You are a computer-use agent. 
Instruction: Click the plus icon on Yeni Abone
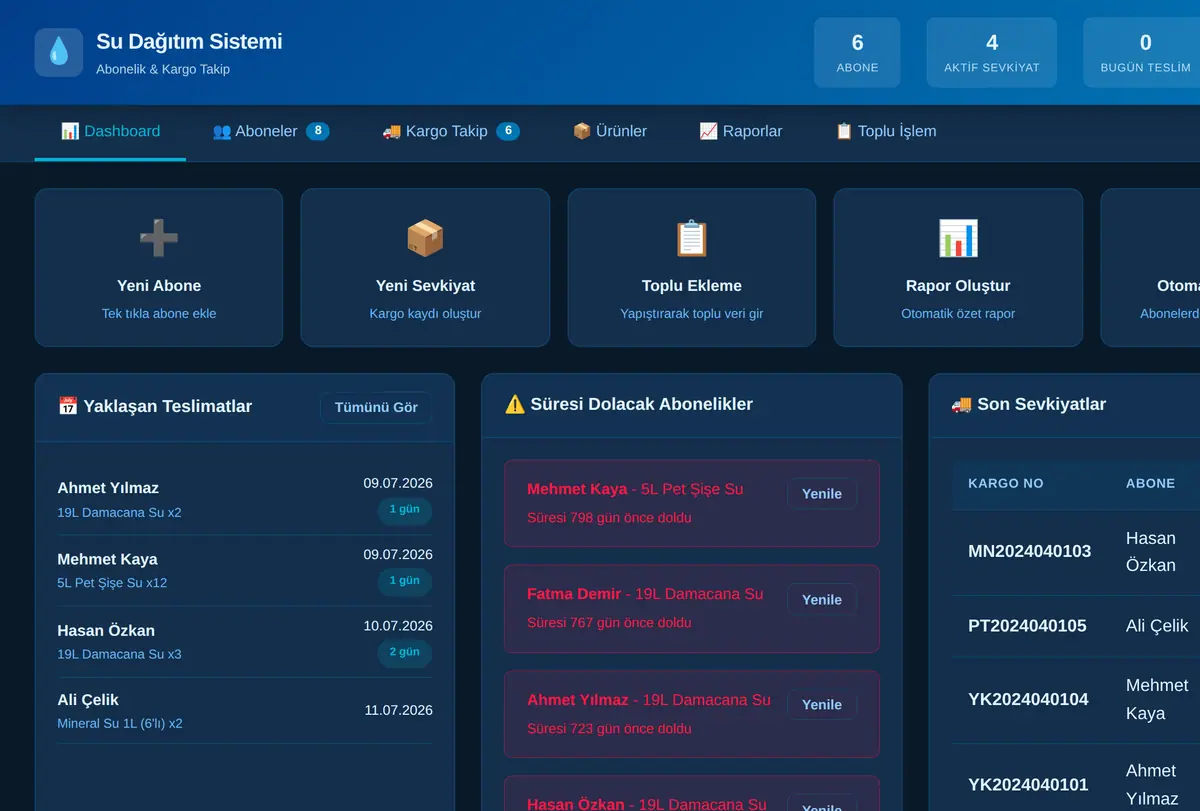pyautogui.click(x=159, y=238)
